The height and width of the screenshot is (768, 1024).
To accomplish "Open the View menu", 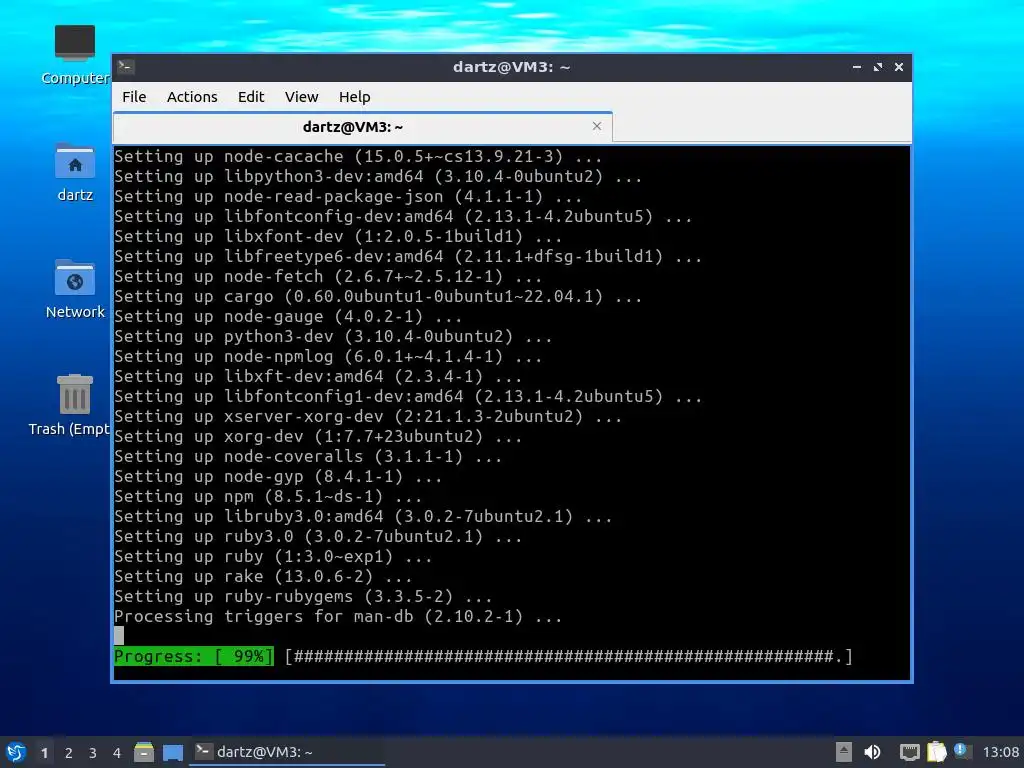I will (301, 97).
